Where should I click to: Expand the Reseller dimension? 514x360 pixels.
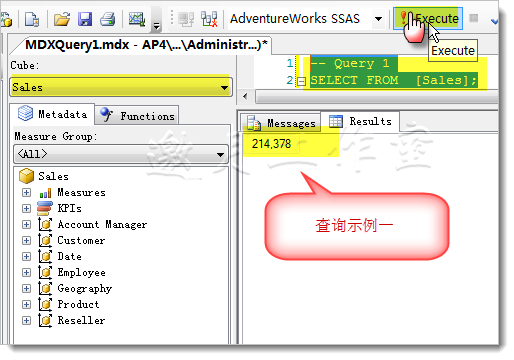(x=26, y=320)
